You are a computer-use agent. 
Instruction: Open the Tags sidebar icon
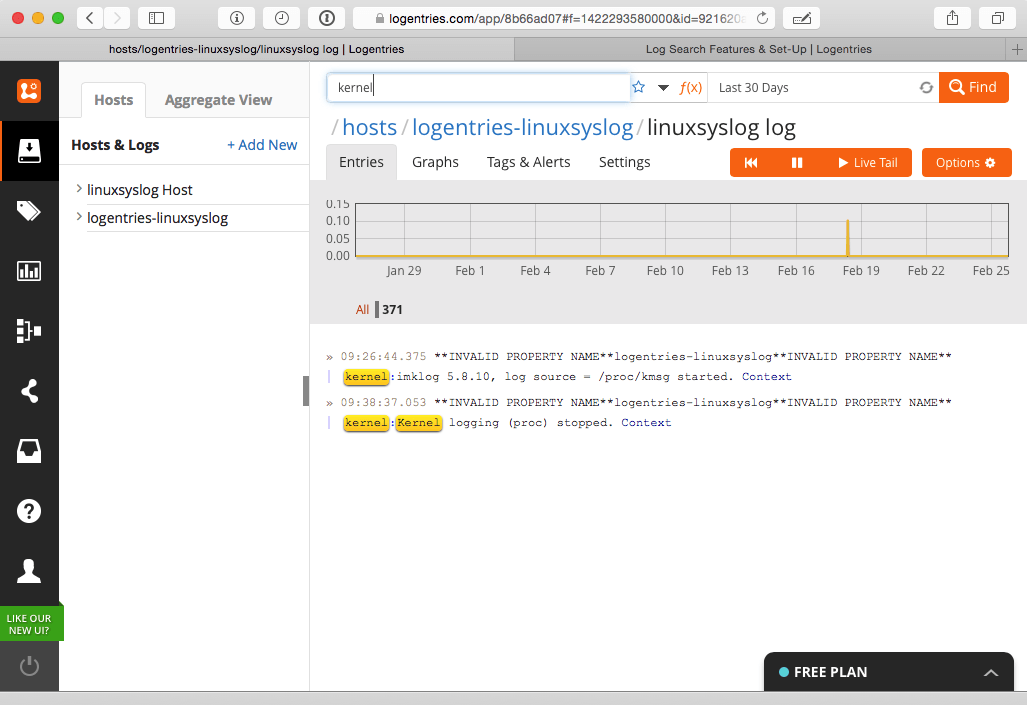click(x=29, y=211)
